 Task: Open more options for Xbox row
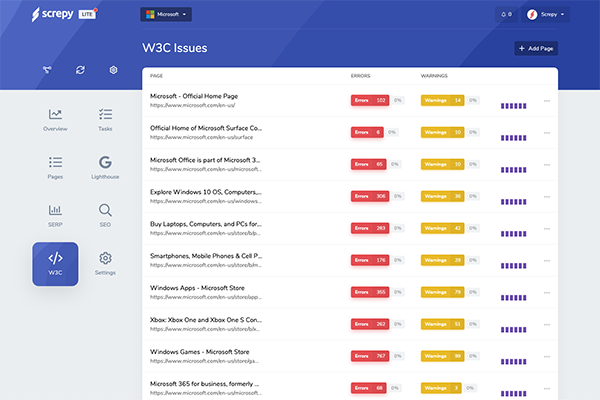pyautogui.click(x=547, y=325)
